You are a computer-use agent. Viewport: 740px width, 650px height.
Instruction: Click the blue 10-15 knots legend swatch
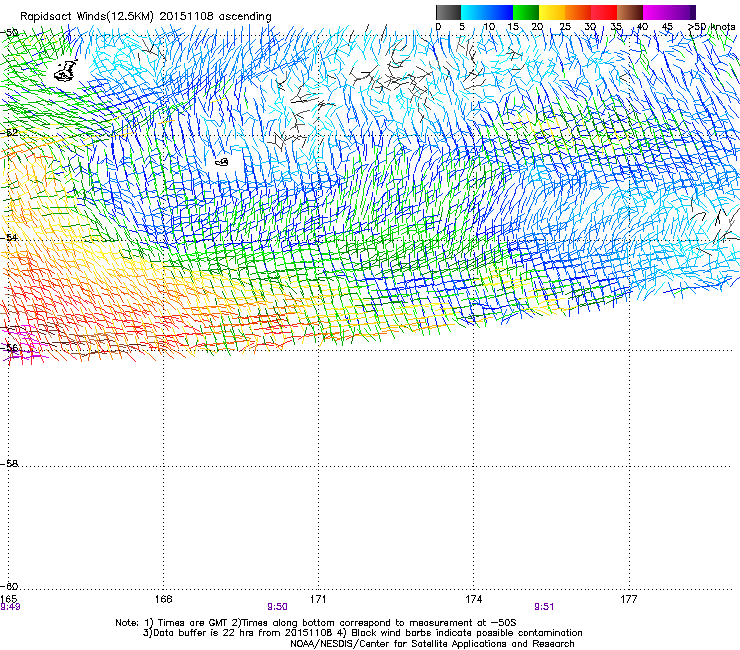point(500,12)
